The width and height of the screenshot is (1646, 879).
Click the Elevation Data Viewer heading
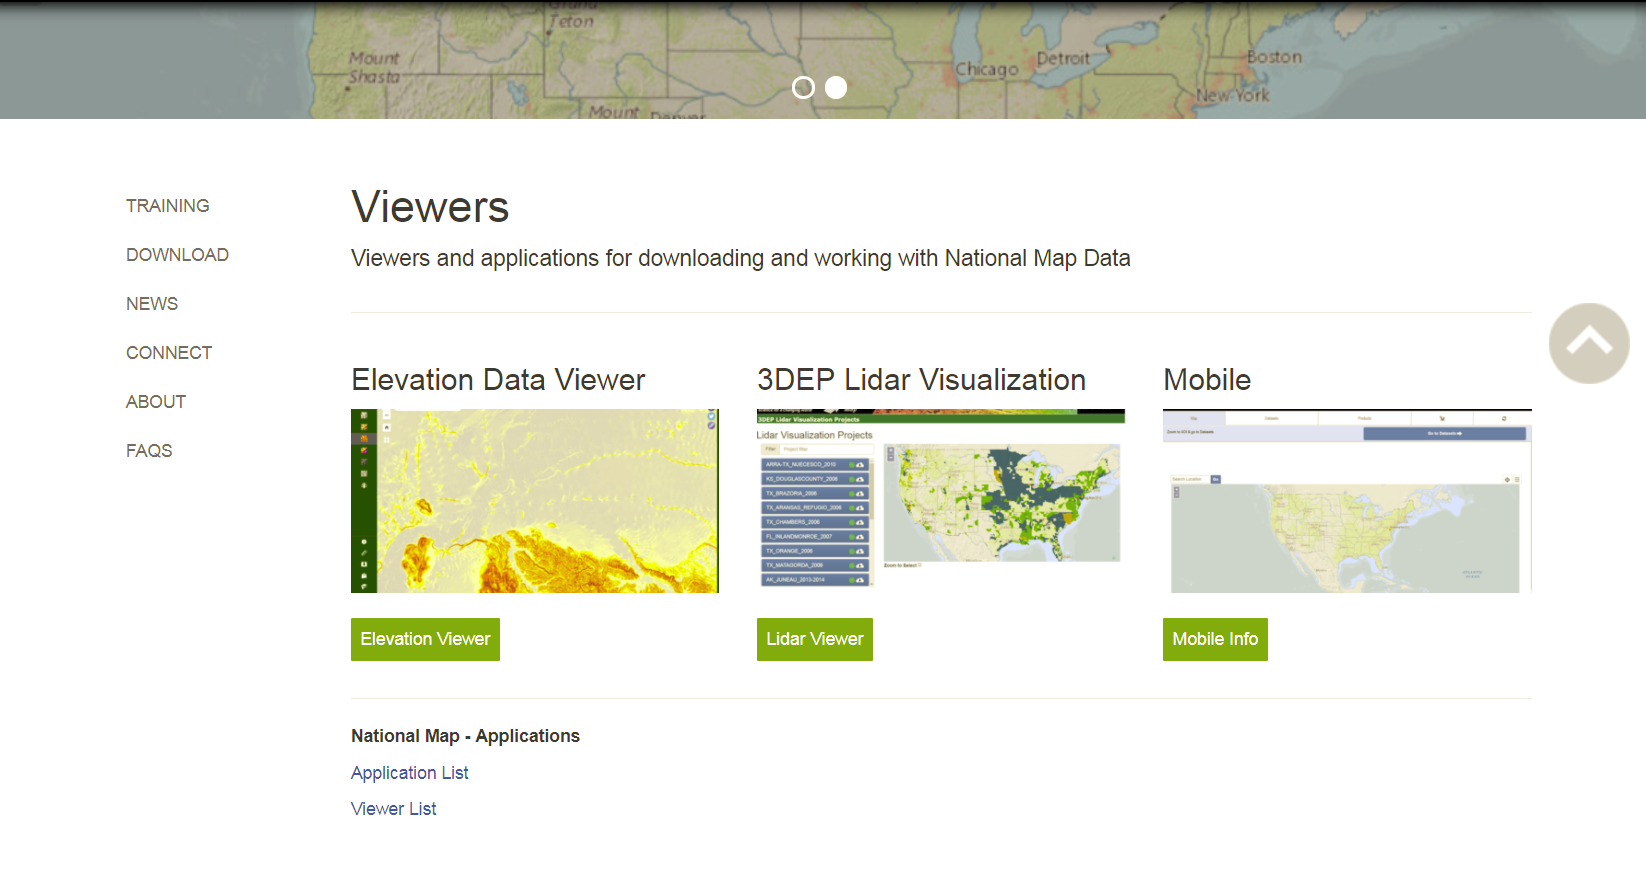[x=498, y=380]
